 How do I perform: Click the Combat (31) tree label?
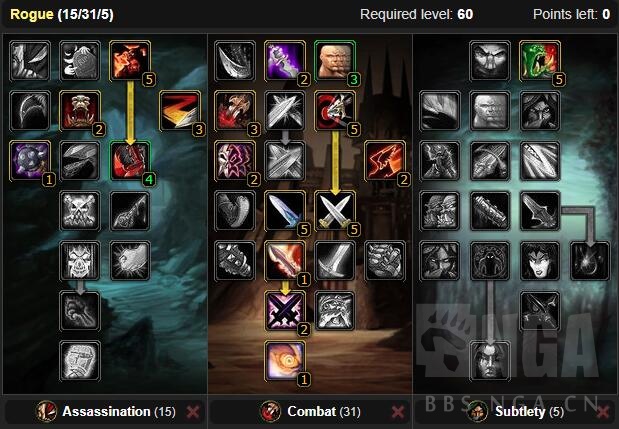[x=324, y=412]
